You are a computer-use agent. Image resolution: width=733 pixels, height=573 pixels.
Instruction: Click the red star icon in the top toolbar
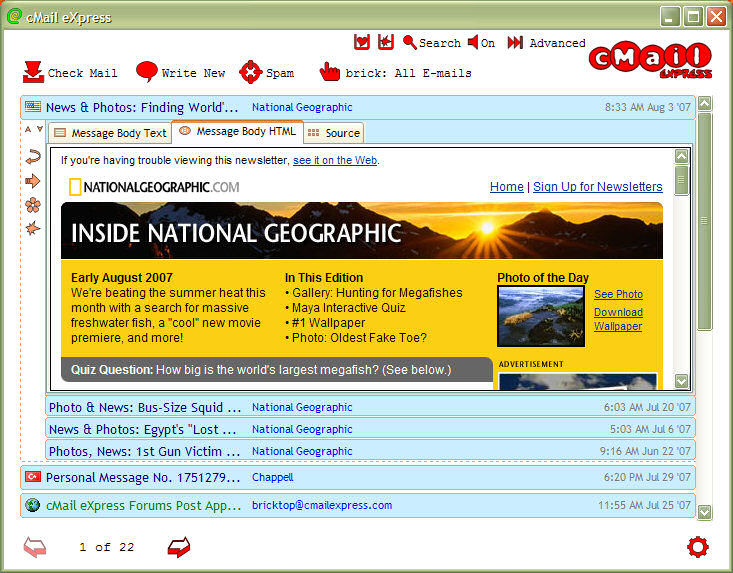pyautogui.click(x=386, y=42)
